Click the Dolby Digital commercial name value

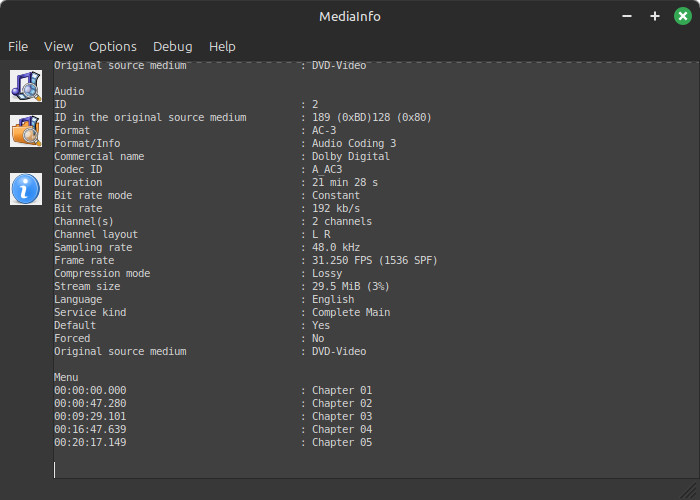pos(350,156)
